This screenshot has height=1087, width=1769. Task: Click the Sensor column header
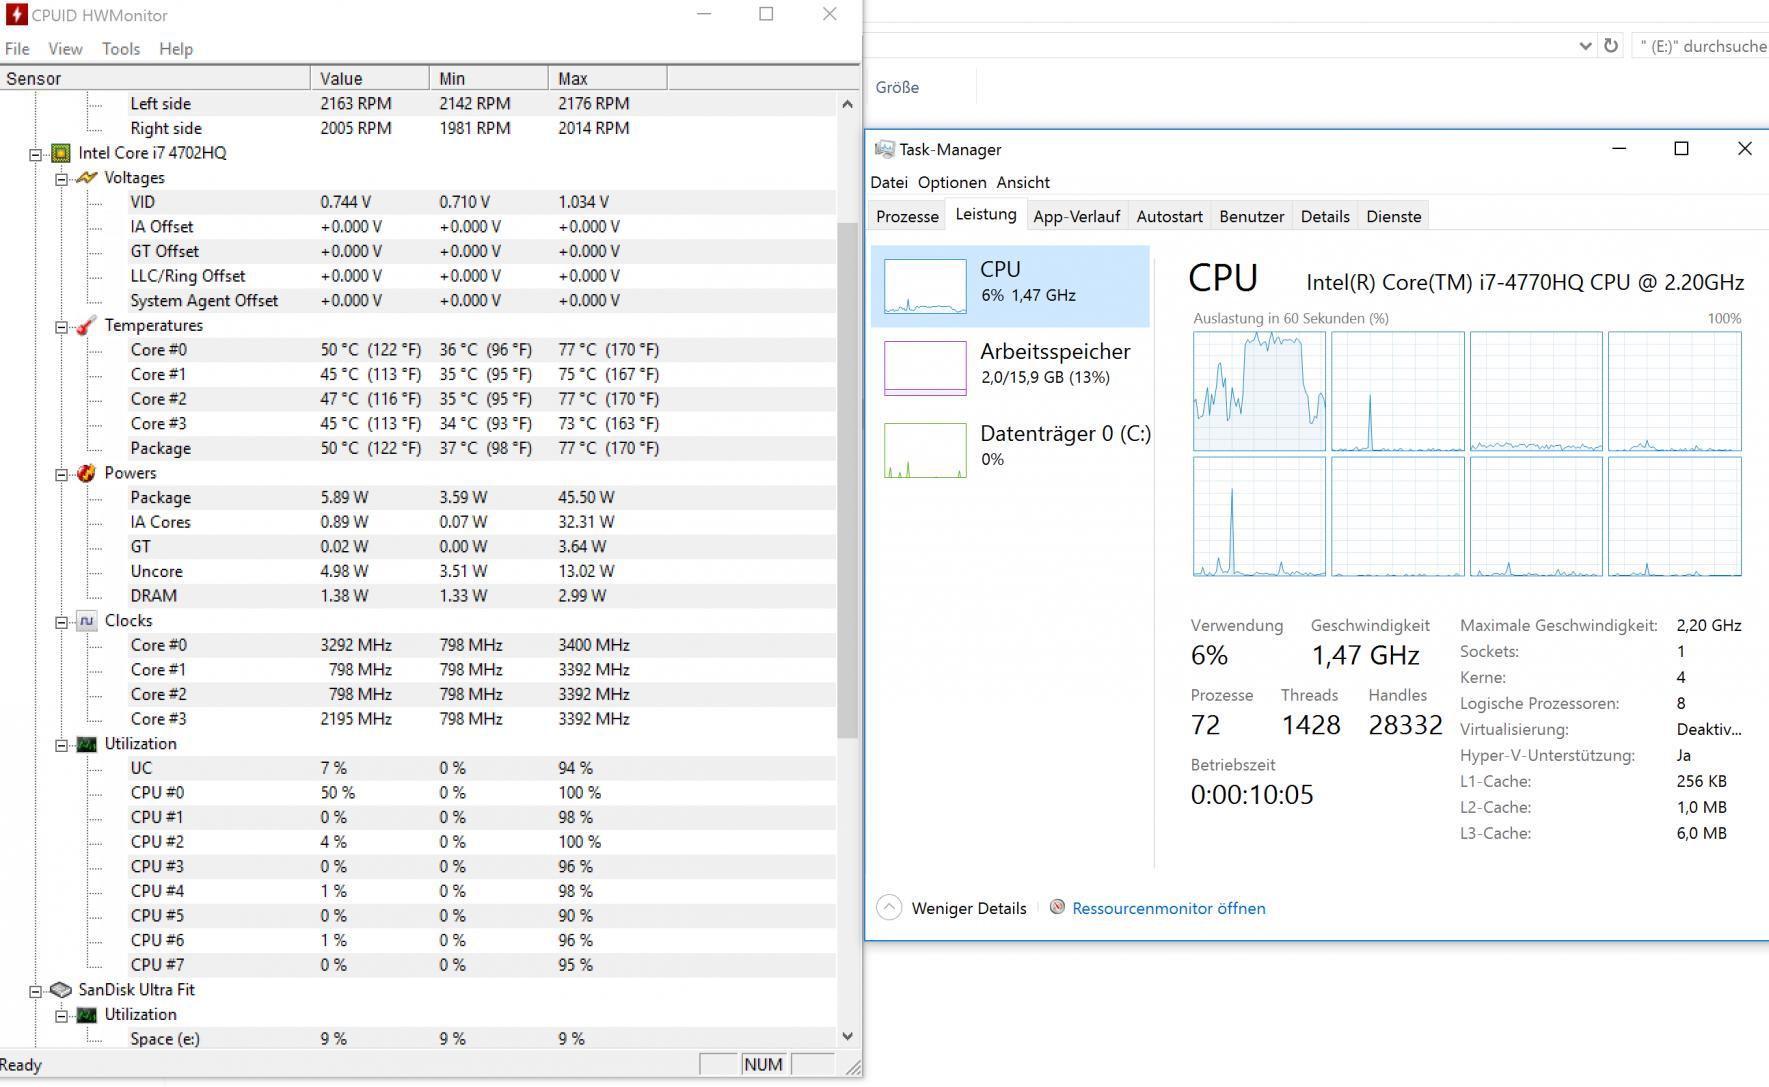click(x=155, y=79)
